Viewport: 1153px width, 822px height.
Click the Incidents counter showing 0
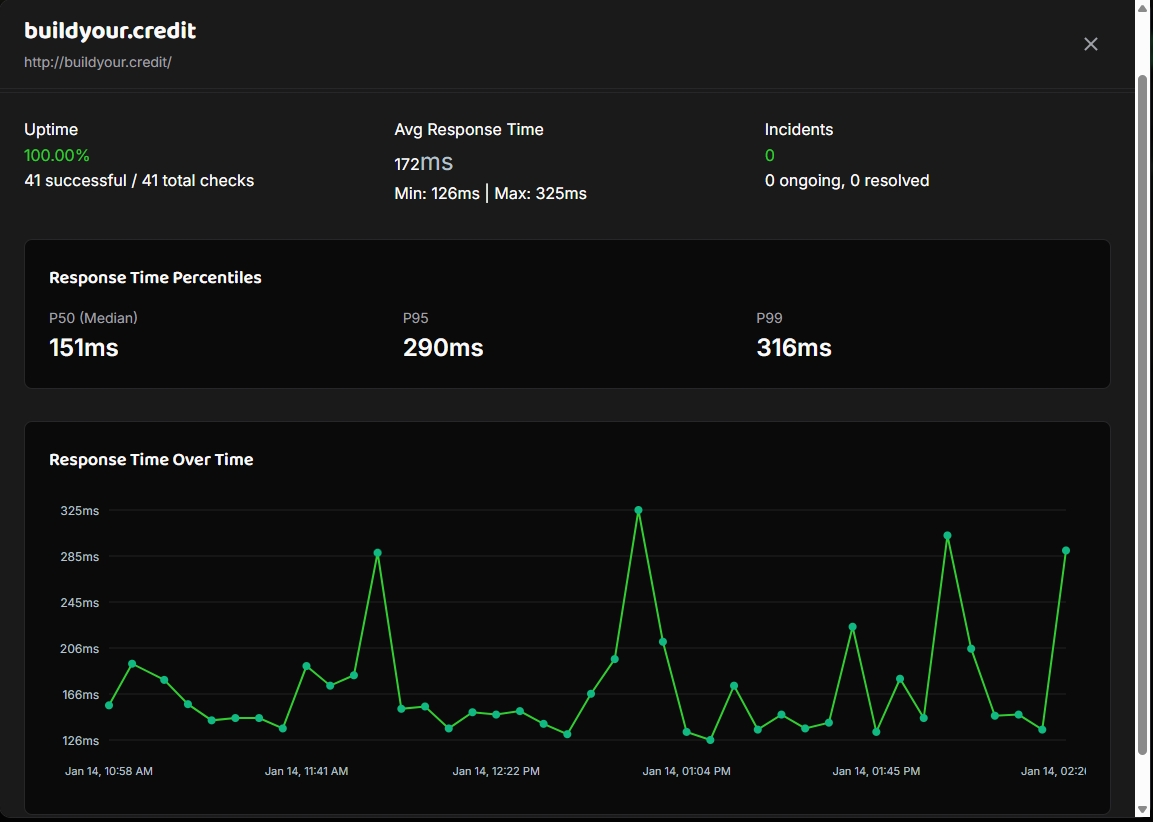point(769,155)
